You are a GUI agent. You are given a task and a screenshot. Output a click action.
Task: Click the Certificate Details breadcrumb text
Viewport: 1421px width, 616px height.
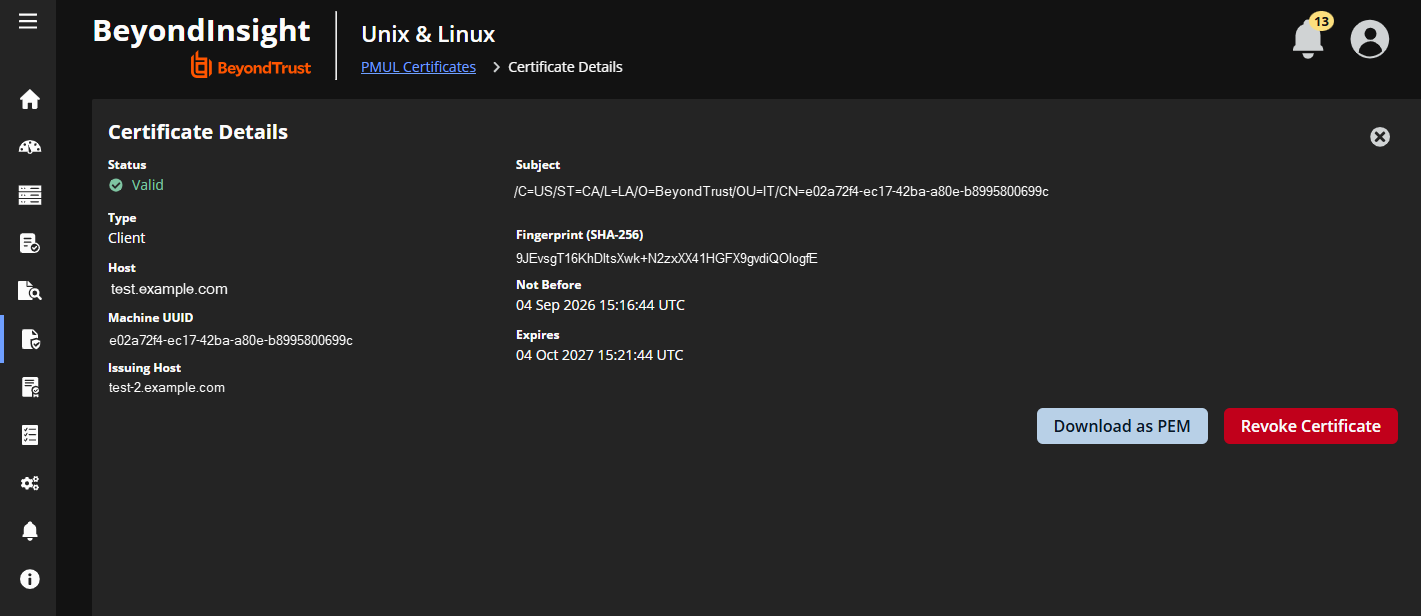point(565,67)
